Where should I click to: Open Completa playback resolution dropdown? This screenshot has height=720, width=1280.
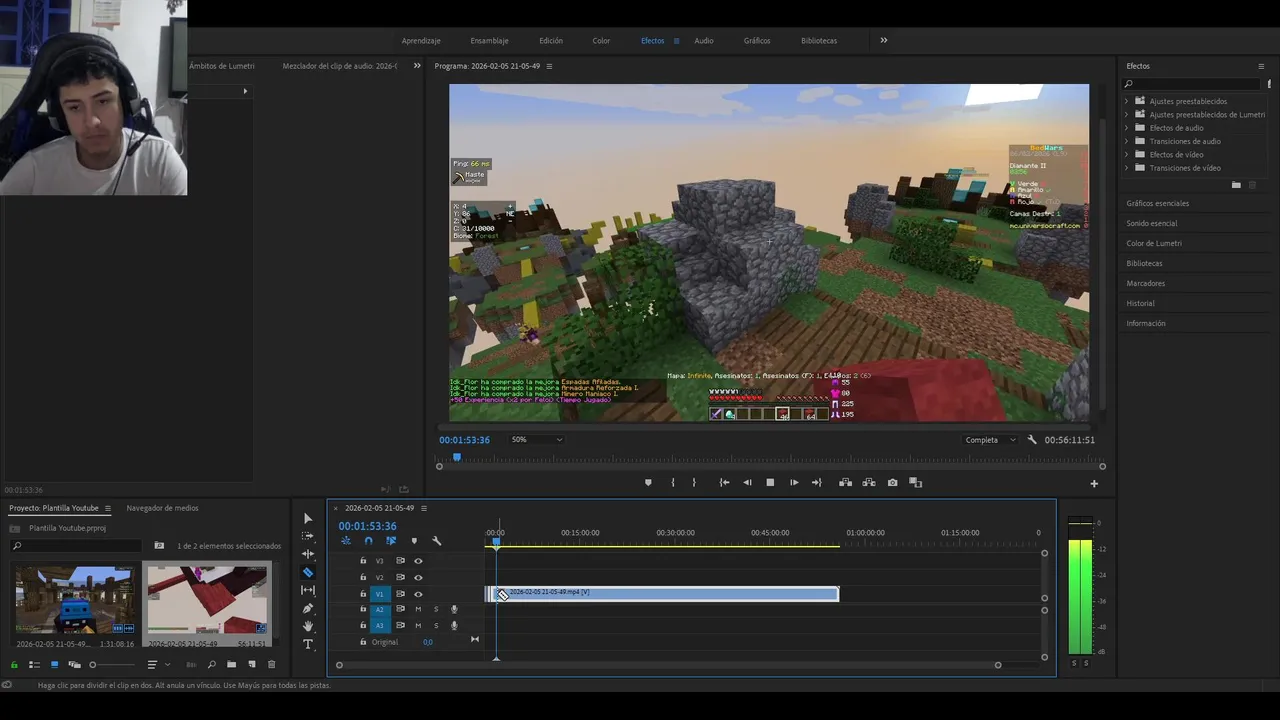coord(990,440)
